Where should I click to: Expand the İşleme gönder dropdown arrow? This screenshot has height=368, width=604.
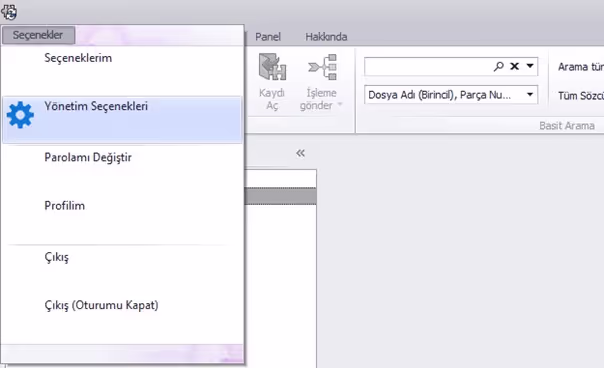(340, 105)
